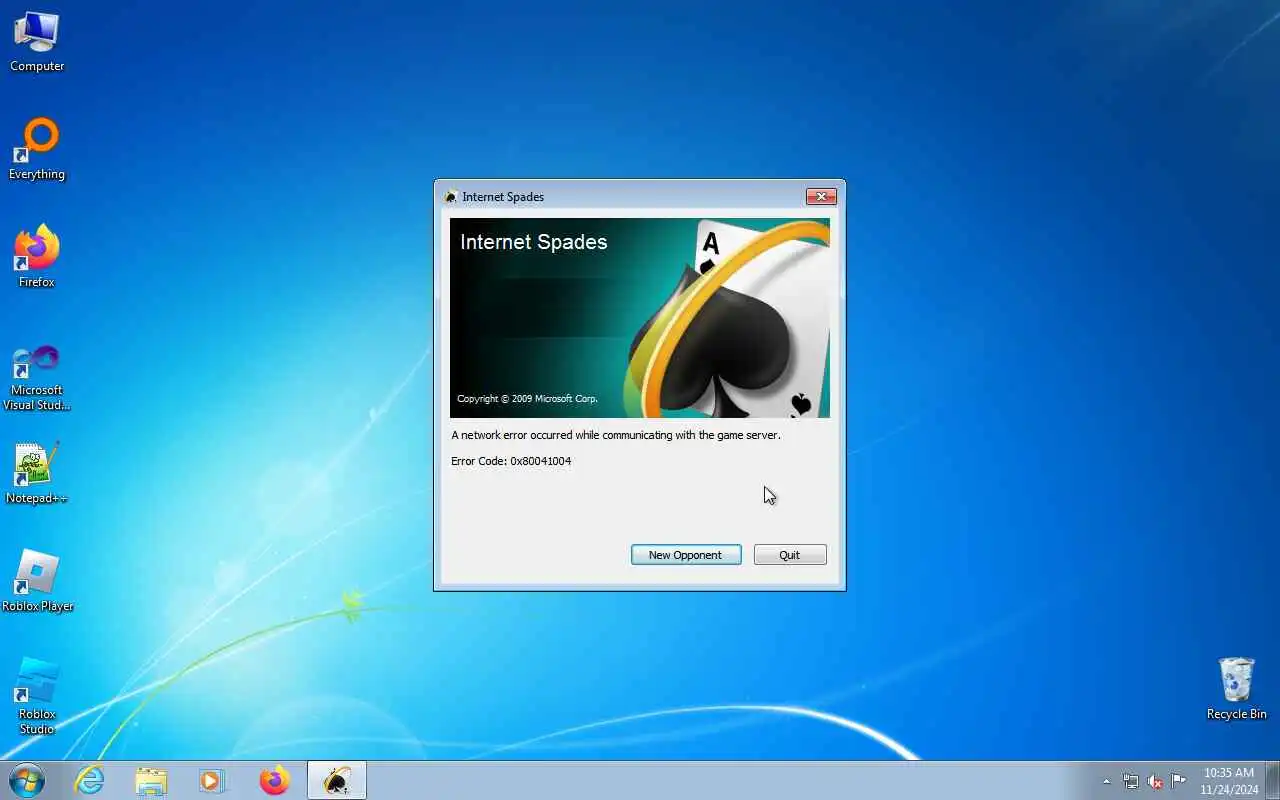Viewport: 1280px width, 800px height.
Task: Open the Windows Start menu
Action: [27, 780]
